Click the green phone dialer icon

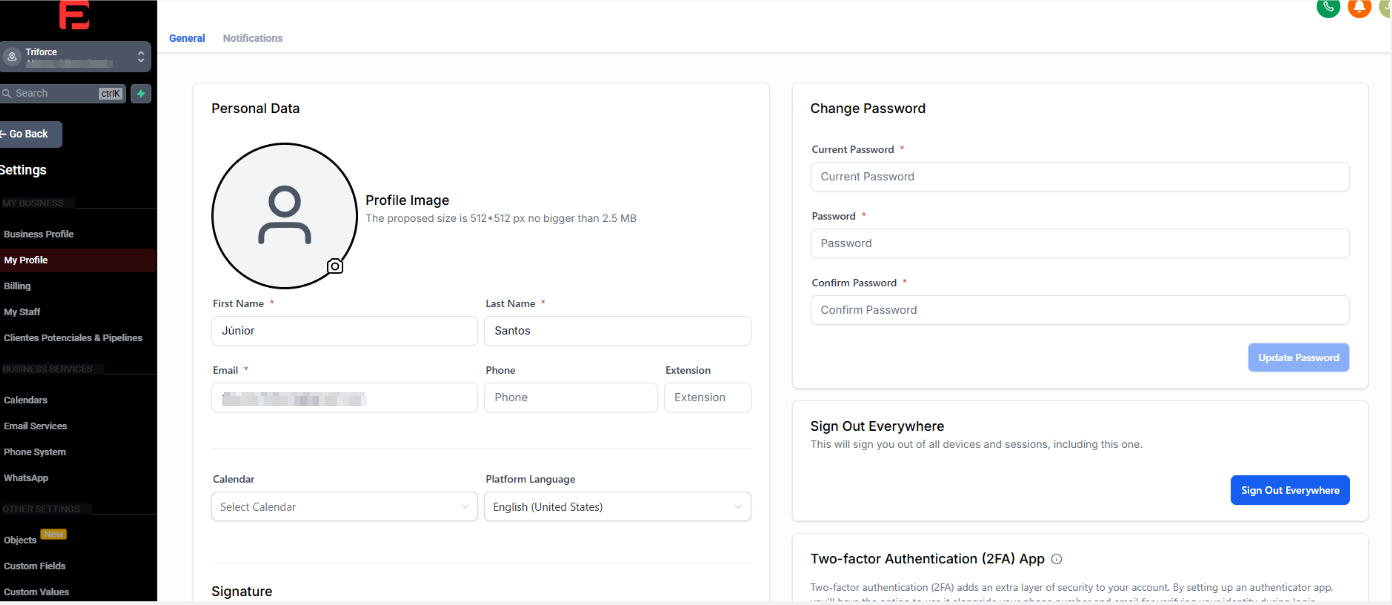point(1328,6)
